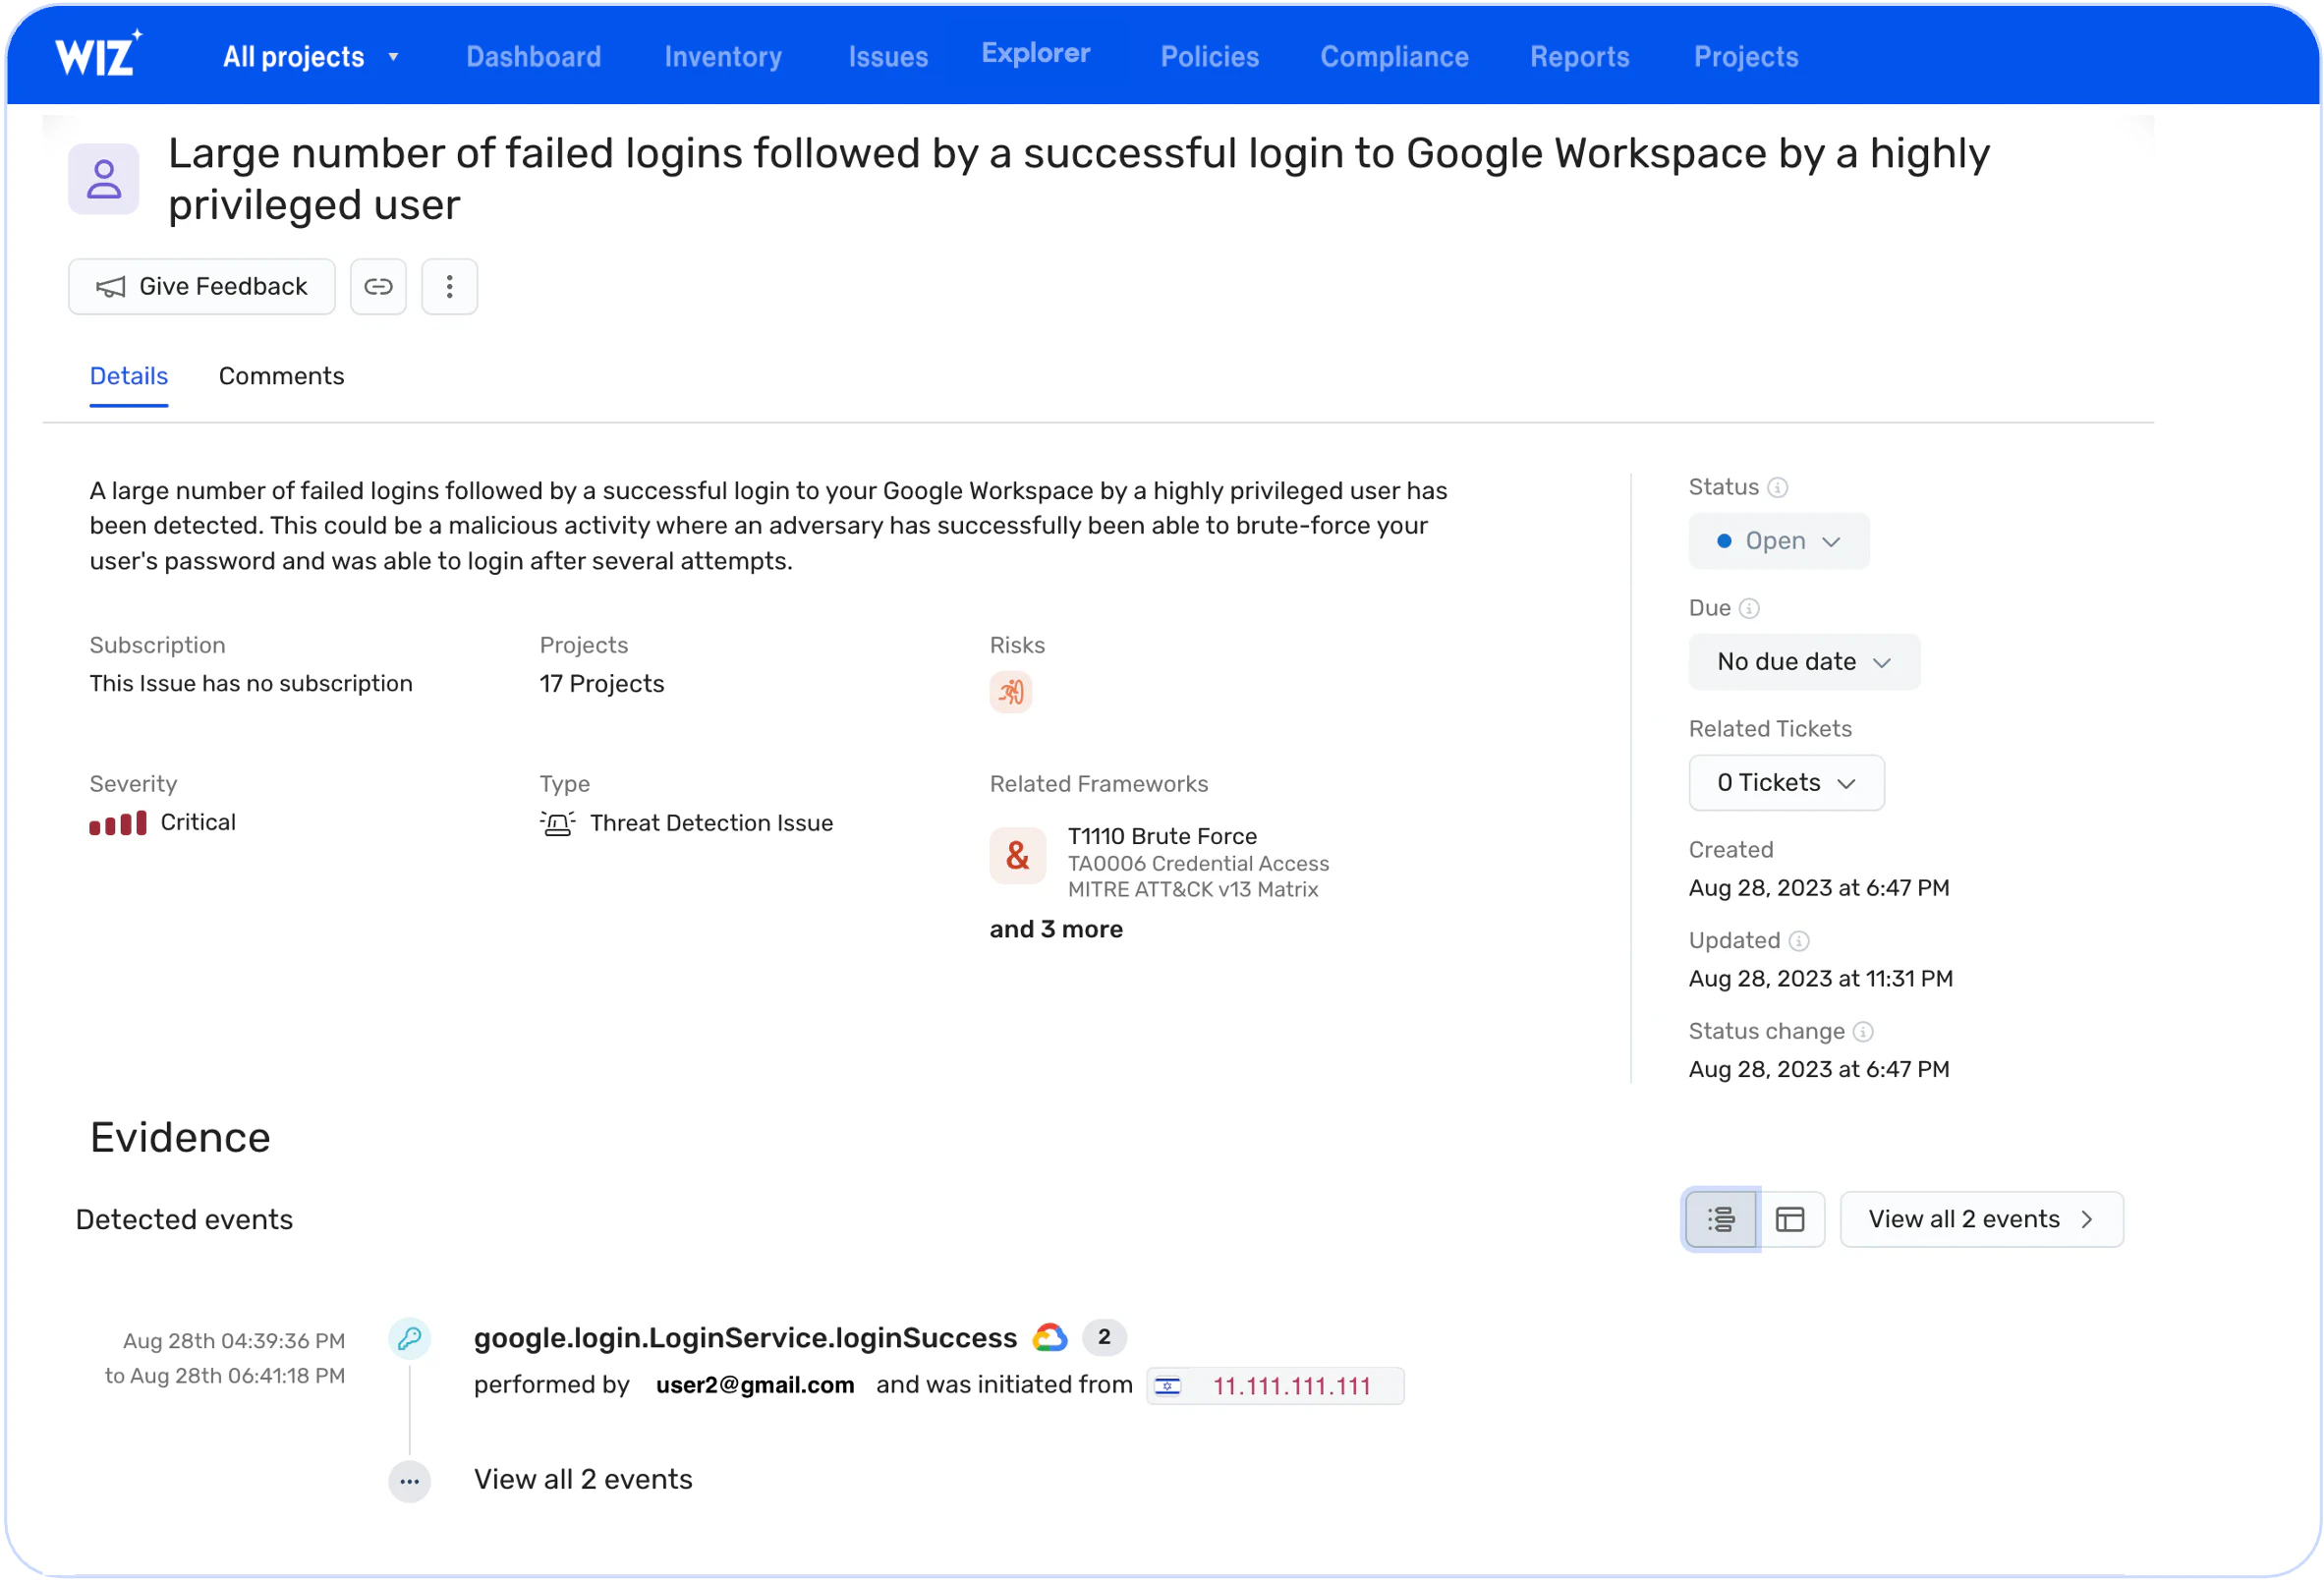
Task: Expand the 'and 3 more' frameworks
Action: click(x=1056, y=930)
